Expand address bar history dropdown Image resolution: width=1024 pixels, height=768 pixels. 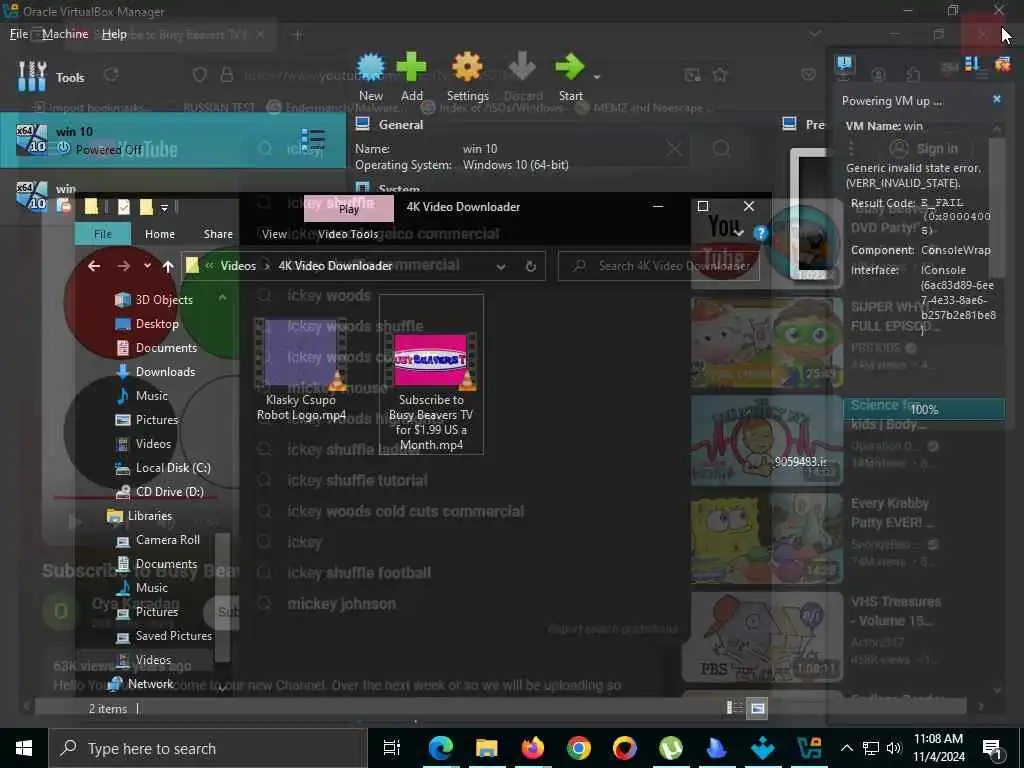tap(501, 266)
